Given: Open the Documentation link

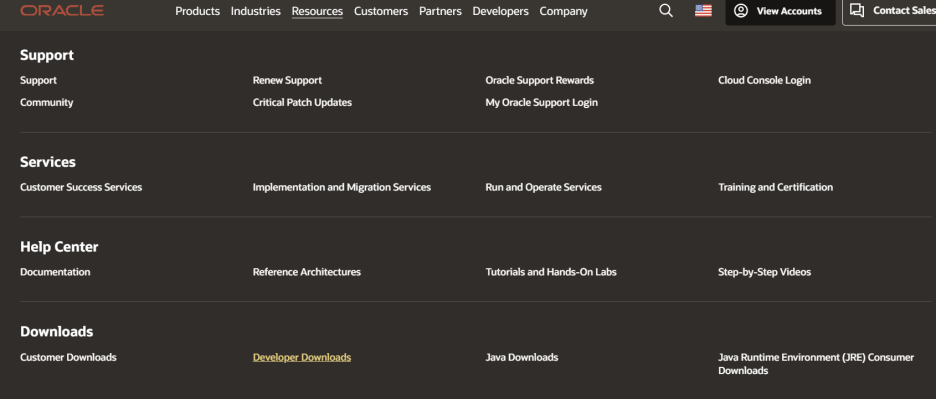Looking at the screenshot, I should click(55, 272).
